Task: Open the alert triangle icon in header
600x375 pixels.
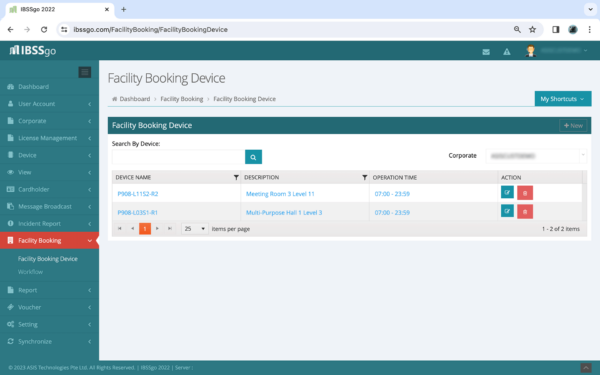Action: (x=507, y=52)
